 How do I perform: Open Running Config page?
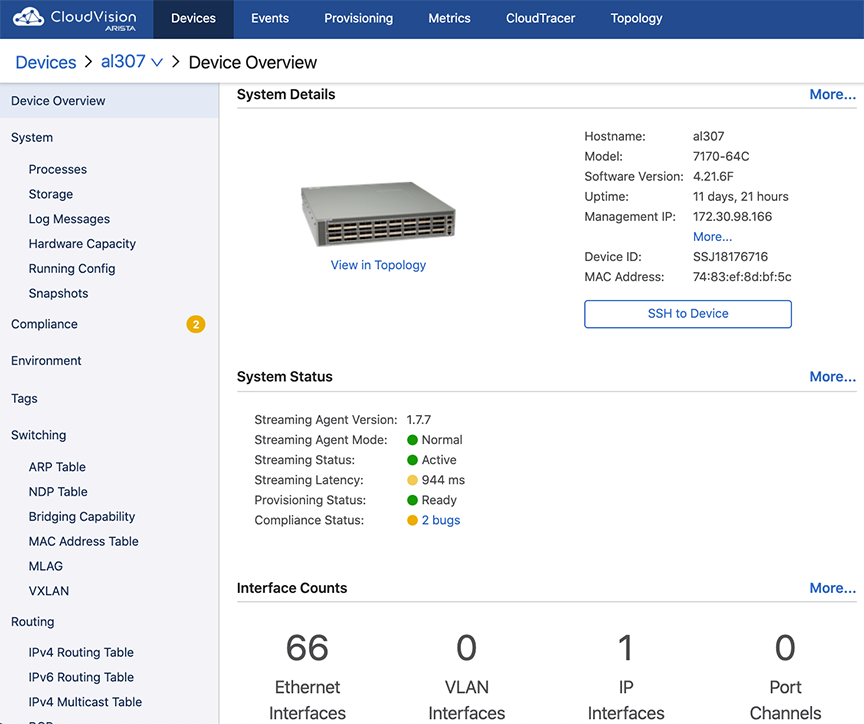(72, 269)
